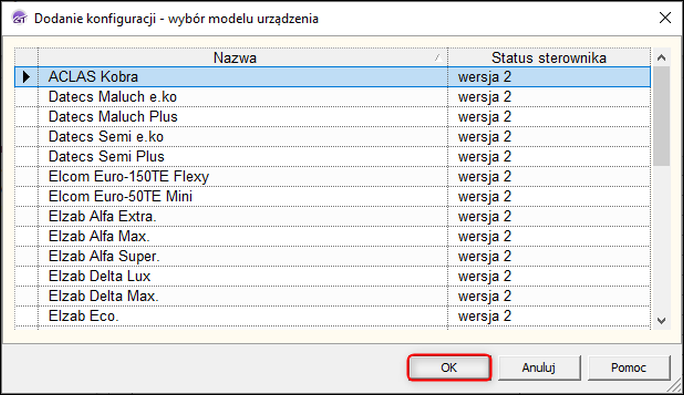Click the vertical scrollbar thumb
This screenshot has height=395, width=684.
[661, 116]
